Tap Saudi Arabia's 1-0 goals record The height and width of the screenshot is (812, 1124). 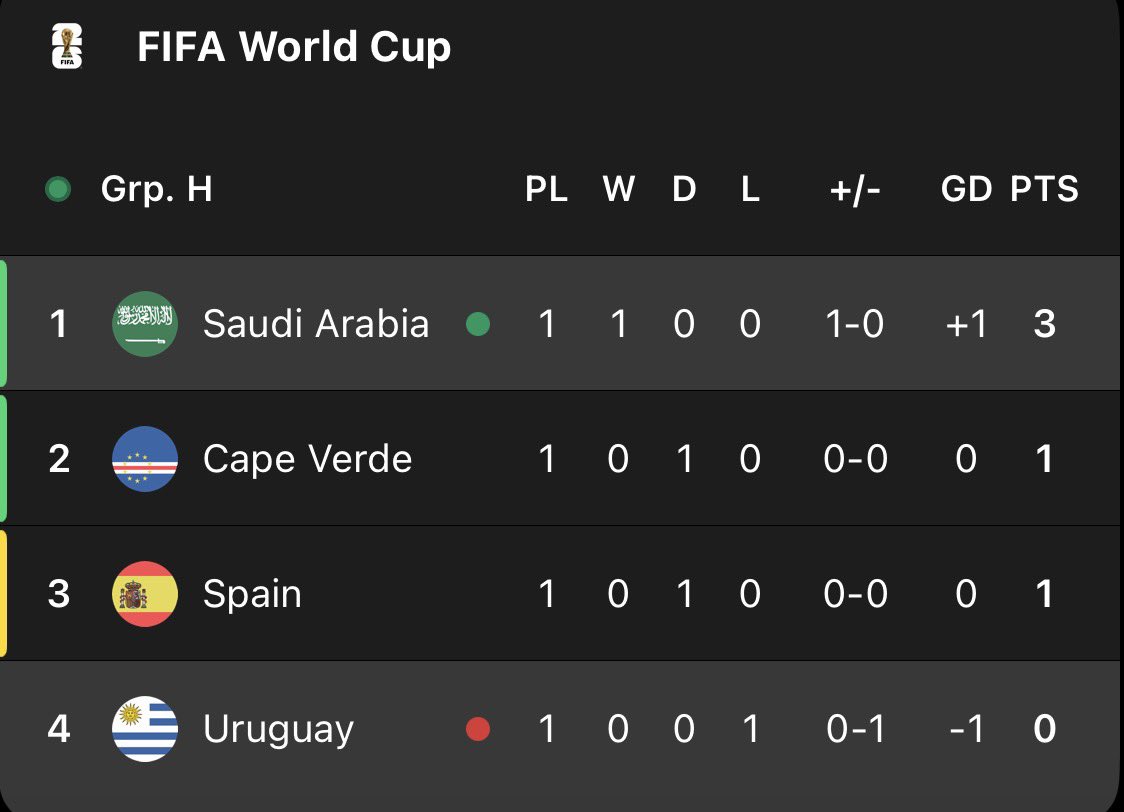(x=854, y=324)
